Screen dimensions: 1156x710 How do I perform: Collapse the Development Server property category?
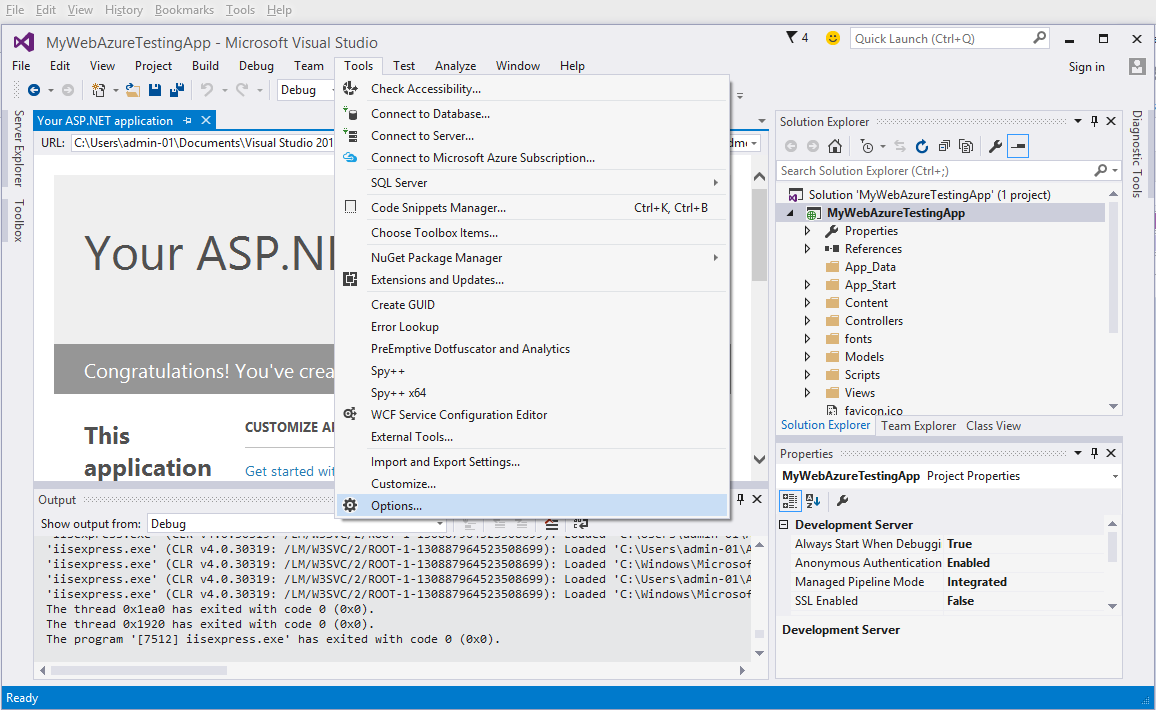click(x=784, y=525)
